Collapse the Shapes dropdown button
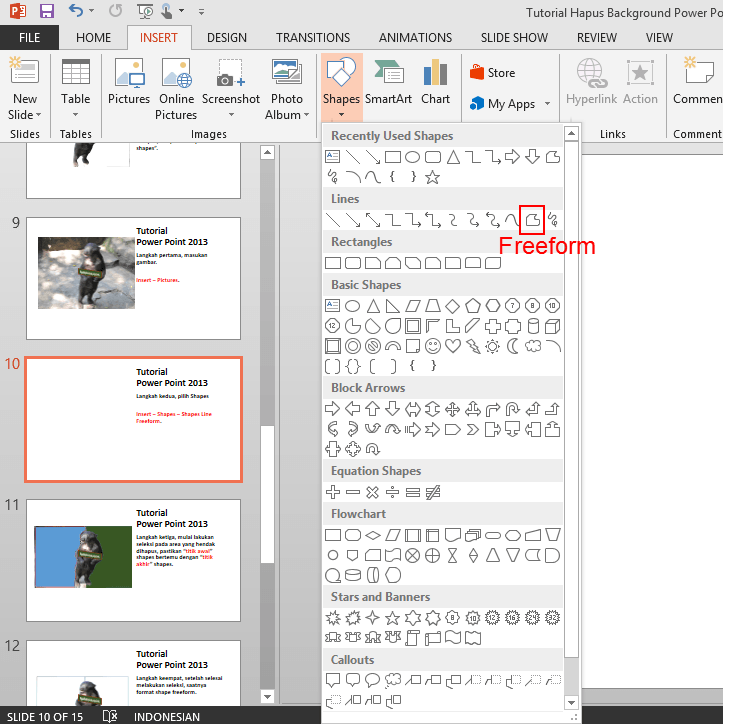The image size is (743, 724). pyautogui.click(x=342, y=88)
